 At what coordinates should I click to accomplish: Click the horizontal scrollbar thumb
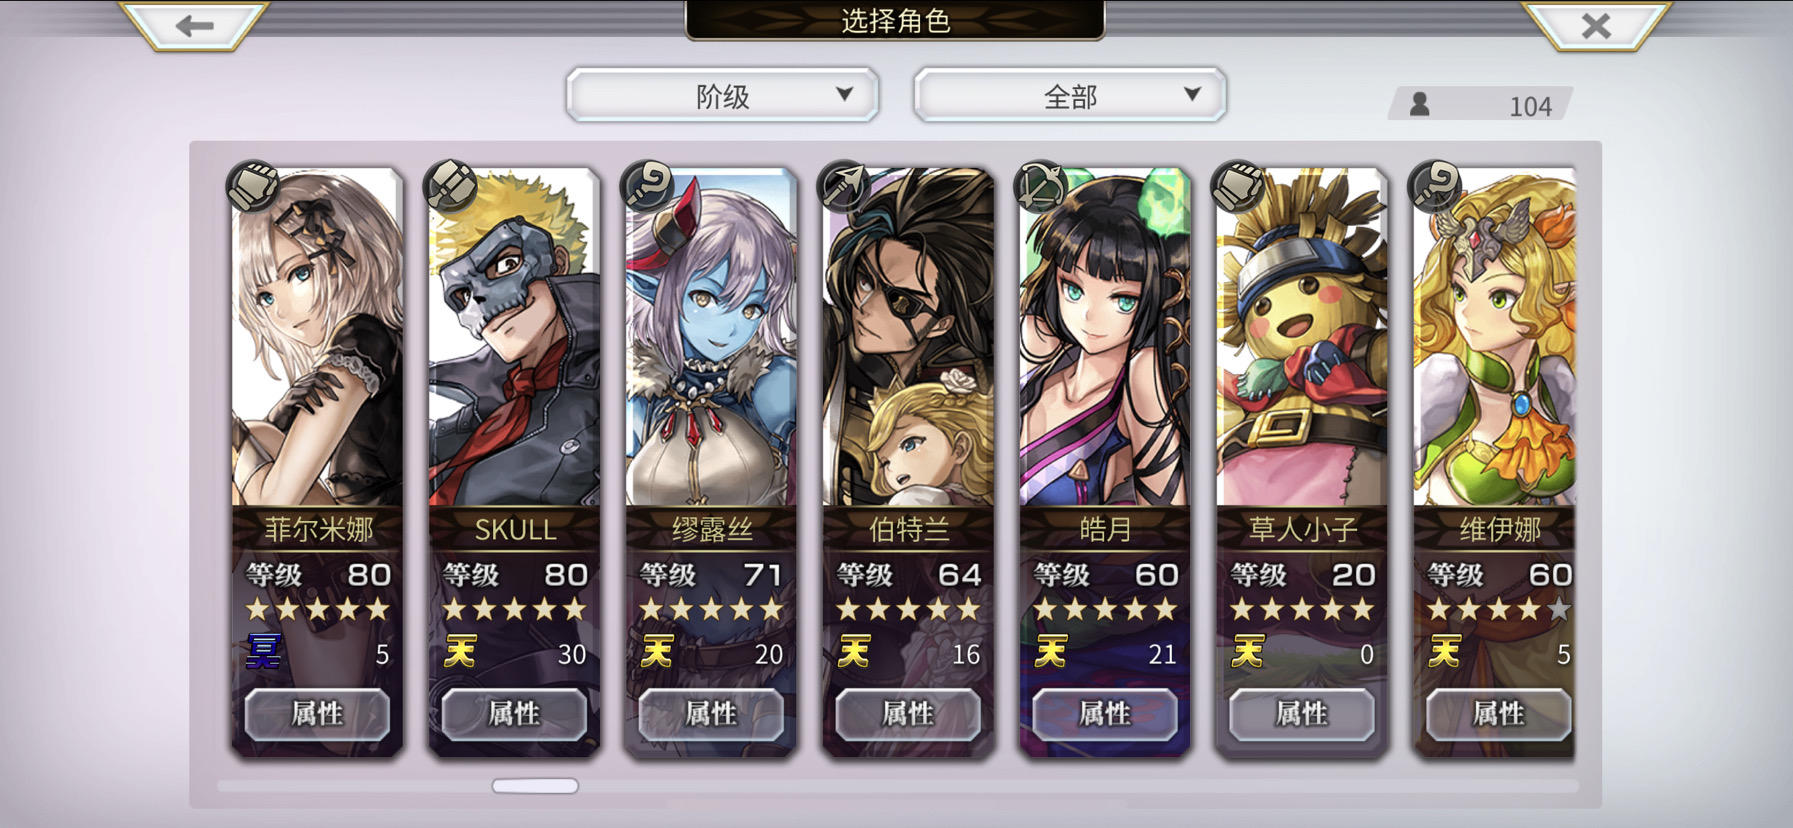coord(535,786)
